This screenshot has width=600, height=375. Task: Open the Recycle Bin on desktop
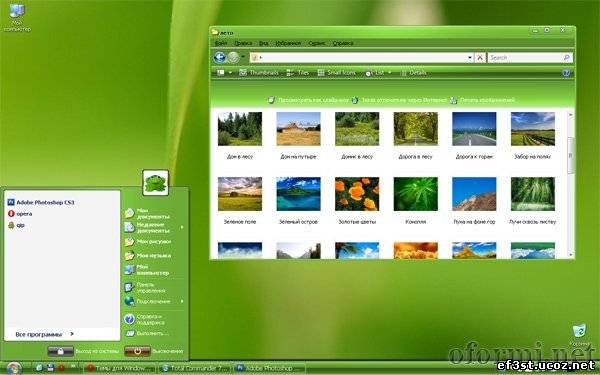click(579, 334)
